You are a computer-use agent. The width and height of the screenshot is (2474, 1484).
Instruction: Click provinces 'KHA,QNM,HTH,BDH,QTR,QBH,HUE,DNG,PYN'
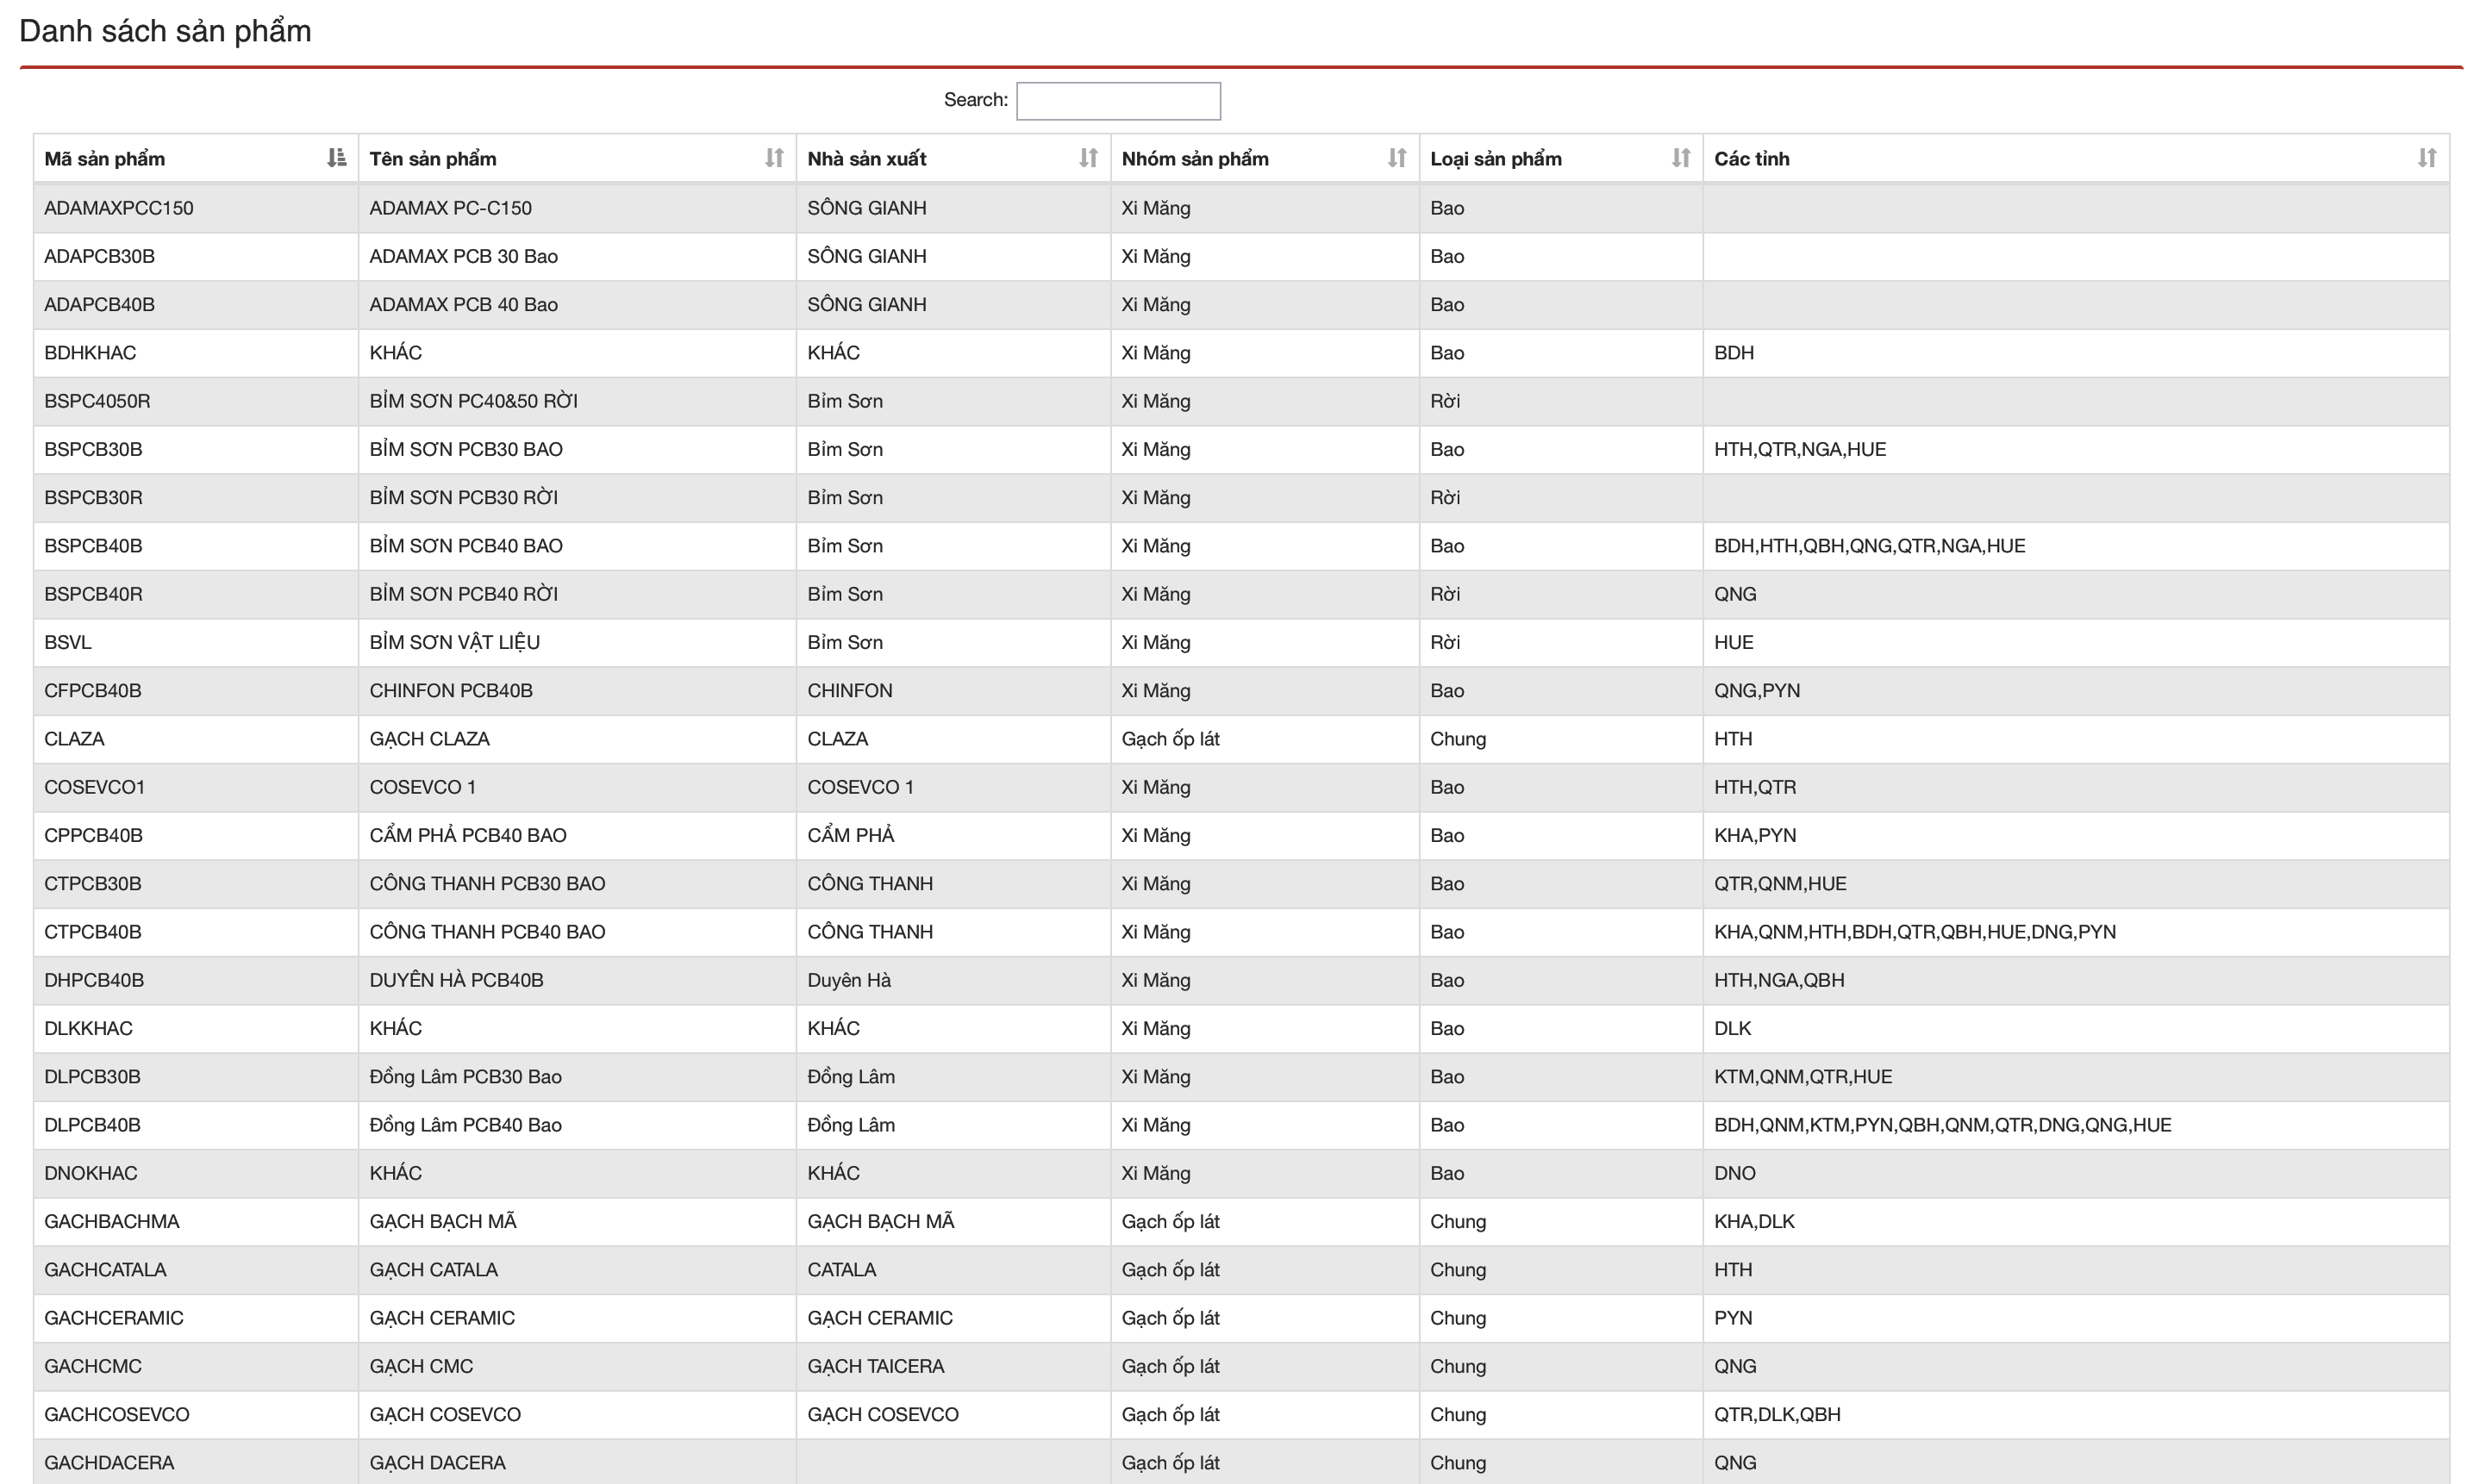1914,932
